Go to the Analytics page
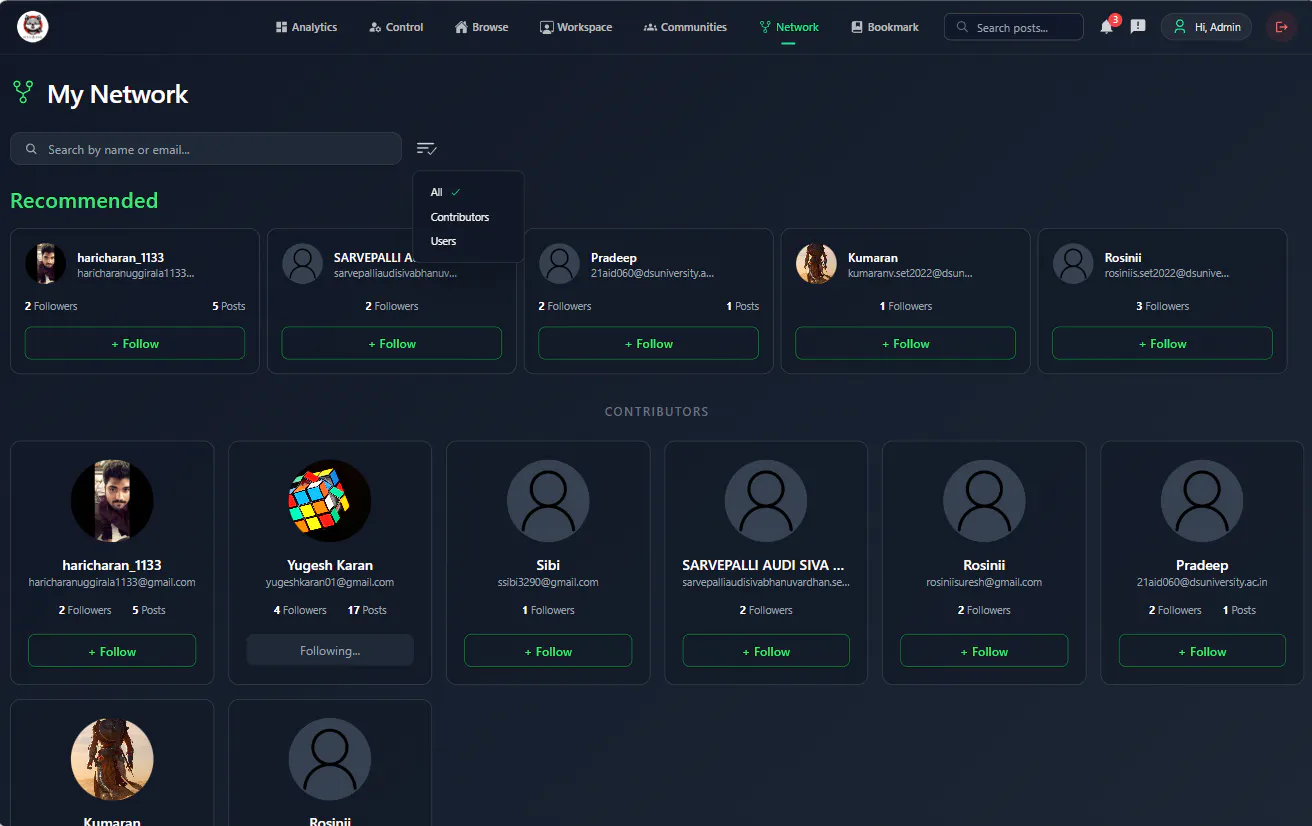This screenshot has height=826, width=1312. 306,27
